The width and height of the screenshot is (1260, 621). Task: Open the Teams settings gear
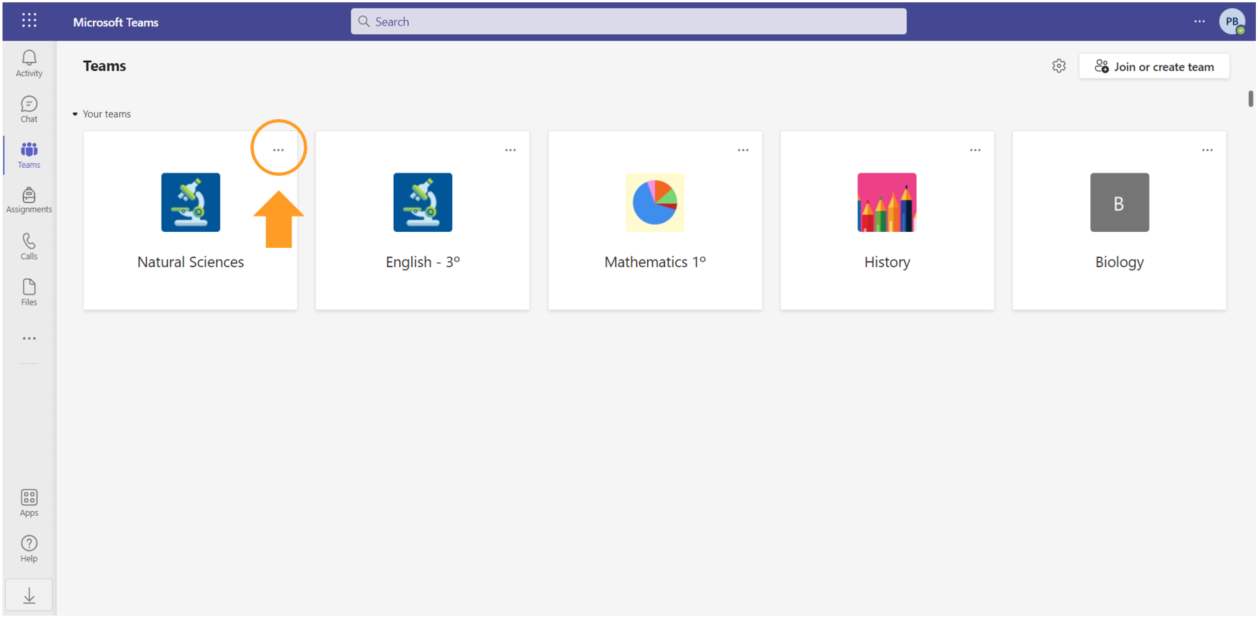pos(1059,66)
